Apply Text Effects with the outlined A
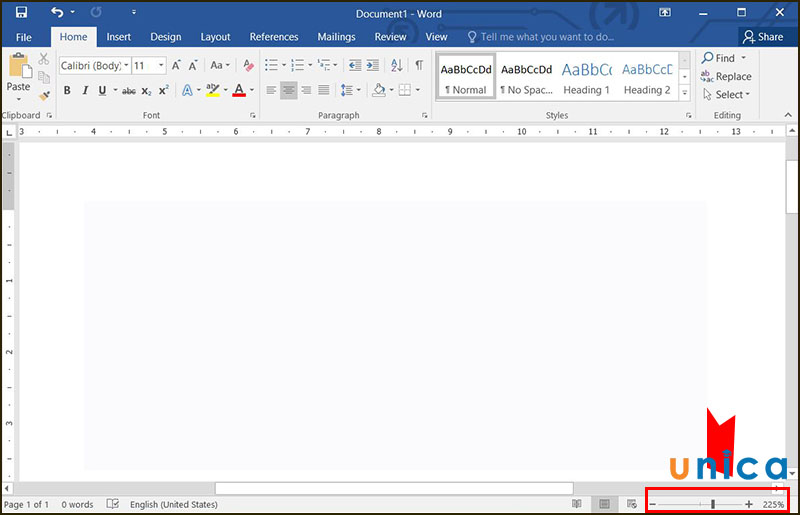Screen dimensions: 800x515 click(187, 90)
